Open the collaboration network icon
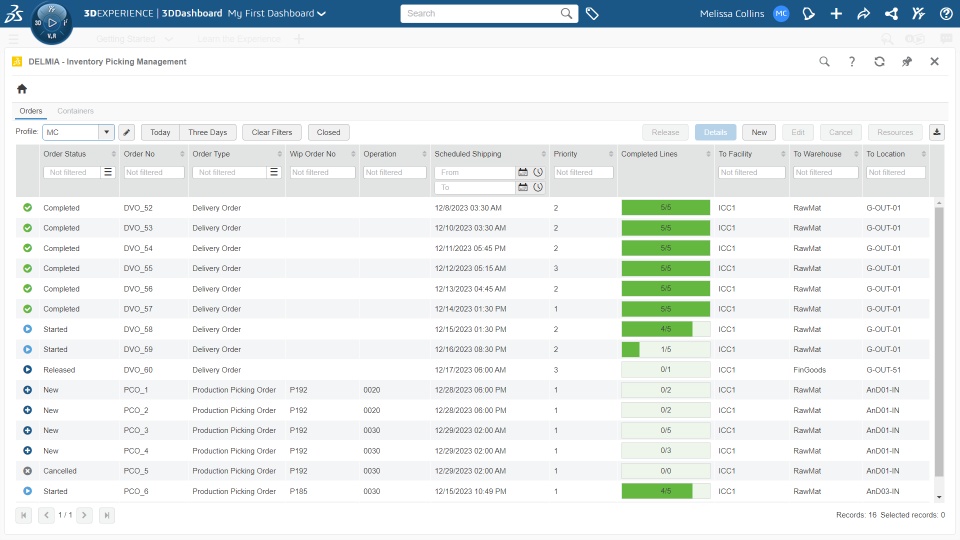960x540 pixels. (x=891, y=13)
